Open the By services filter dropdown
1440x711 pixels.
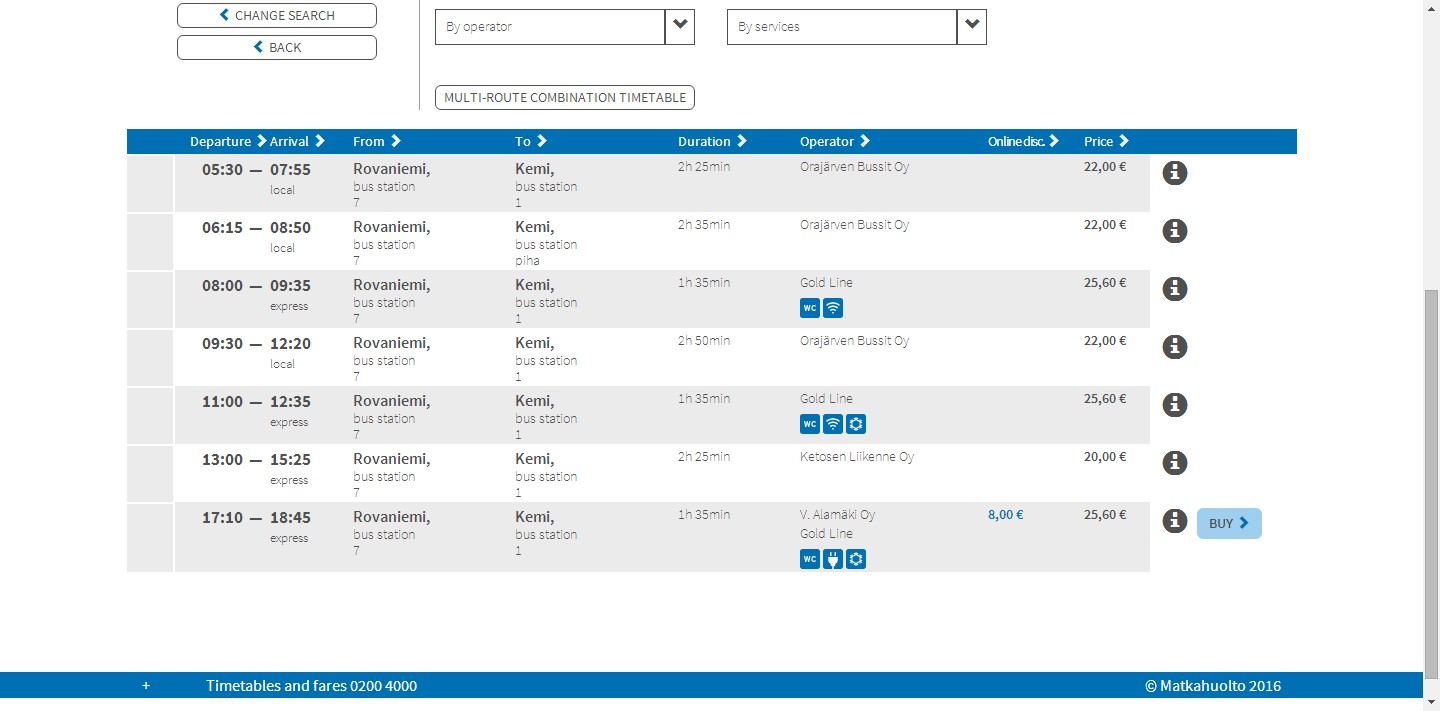(857, 27)
